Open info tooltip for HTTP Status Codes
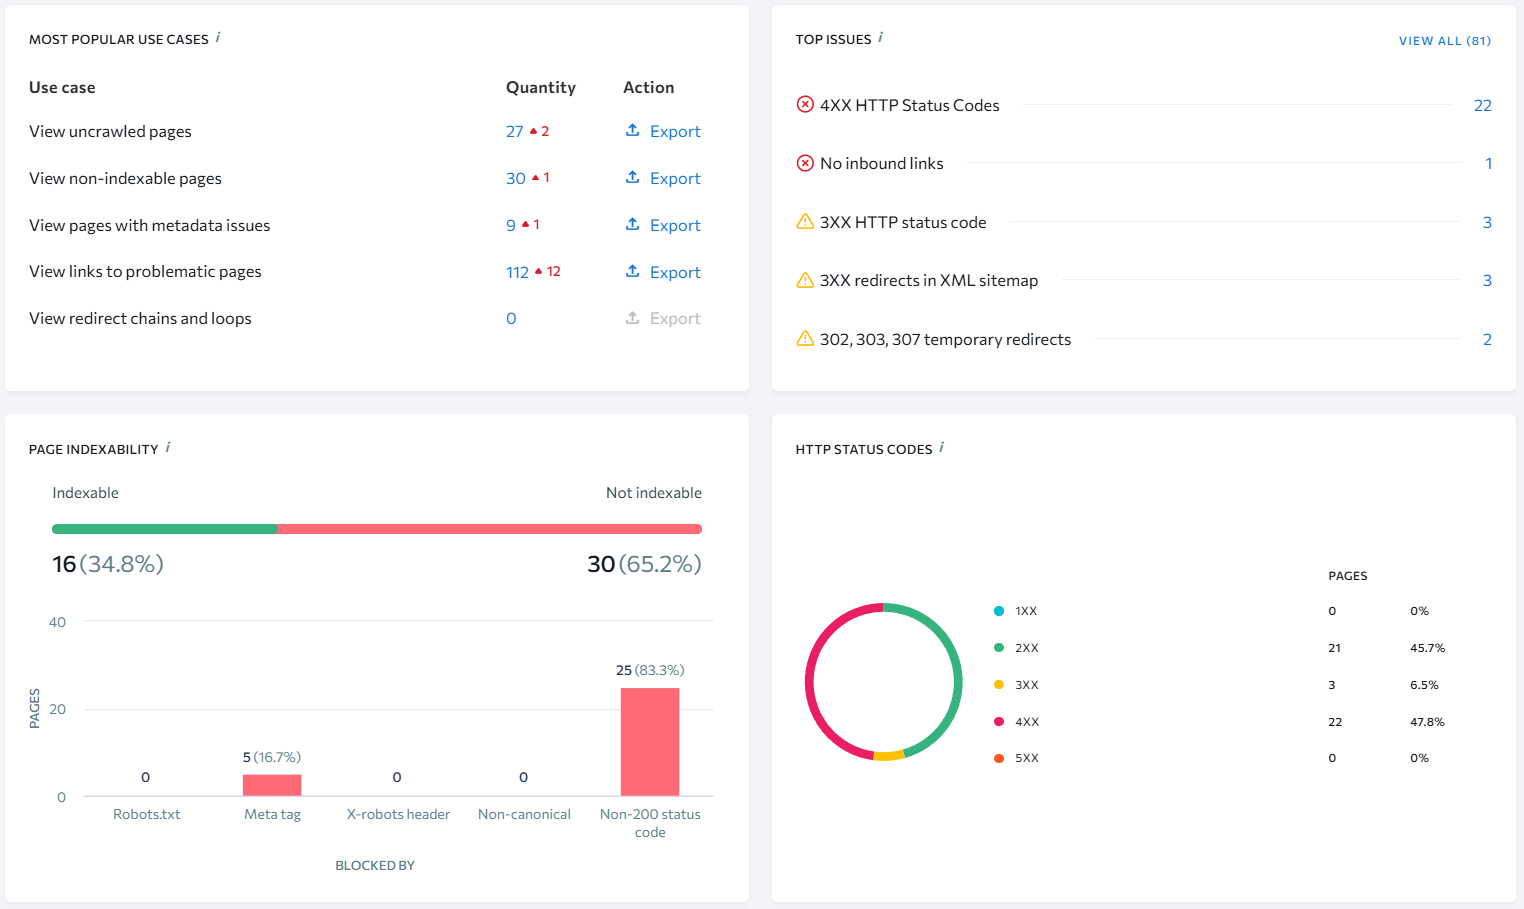 click(941, 448)
